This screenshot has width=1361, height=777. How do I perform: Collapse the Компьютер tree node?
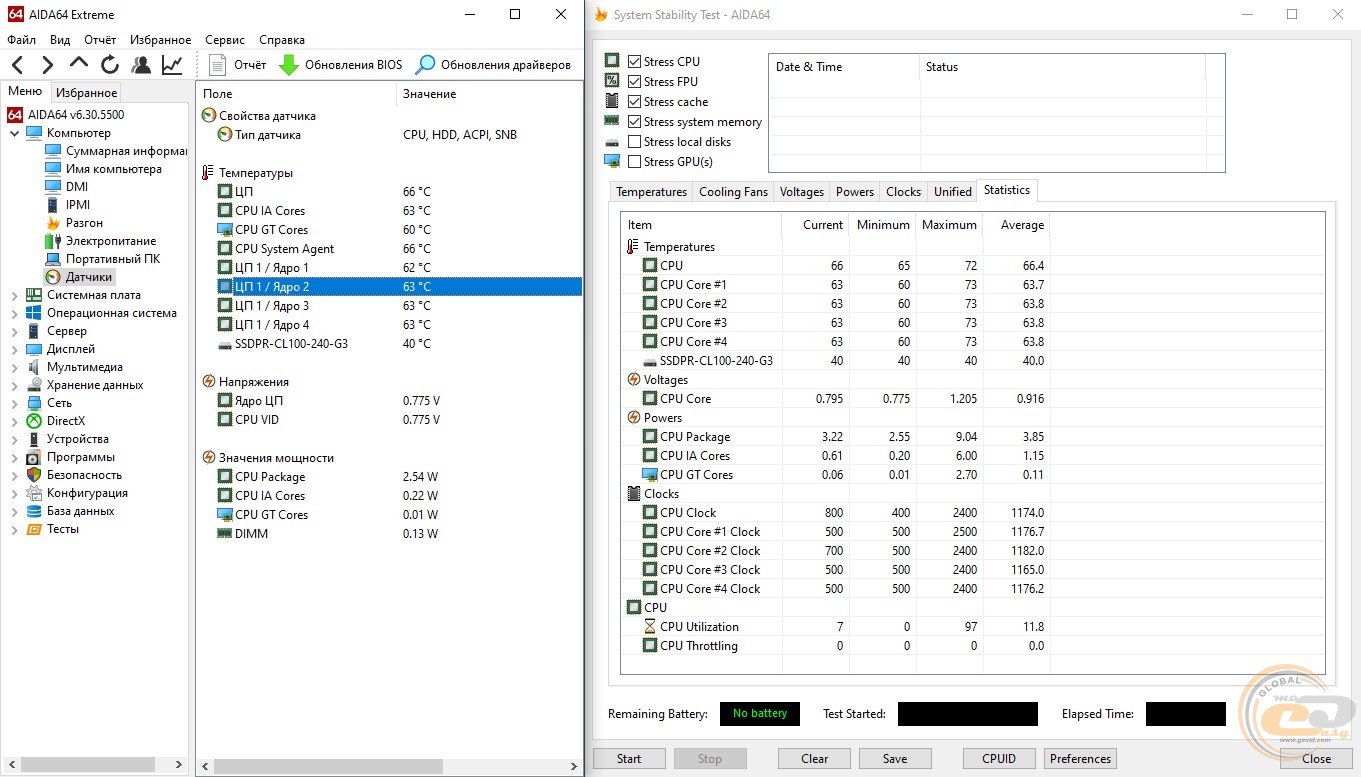pyautogui.click(x=15, y=133)
